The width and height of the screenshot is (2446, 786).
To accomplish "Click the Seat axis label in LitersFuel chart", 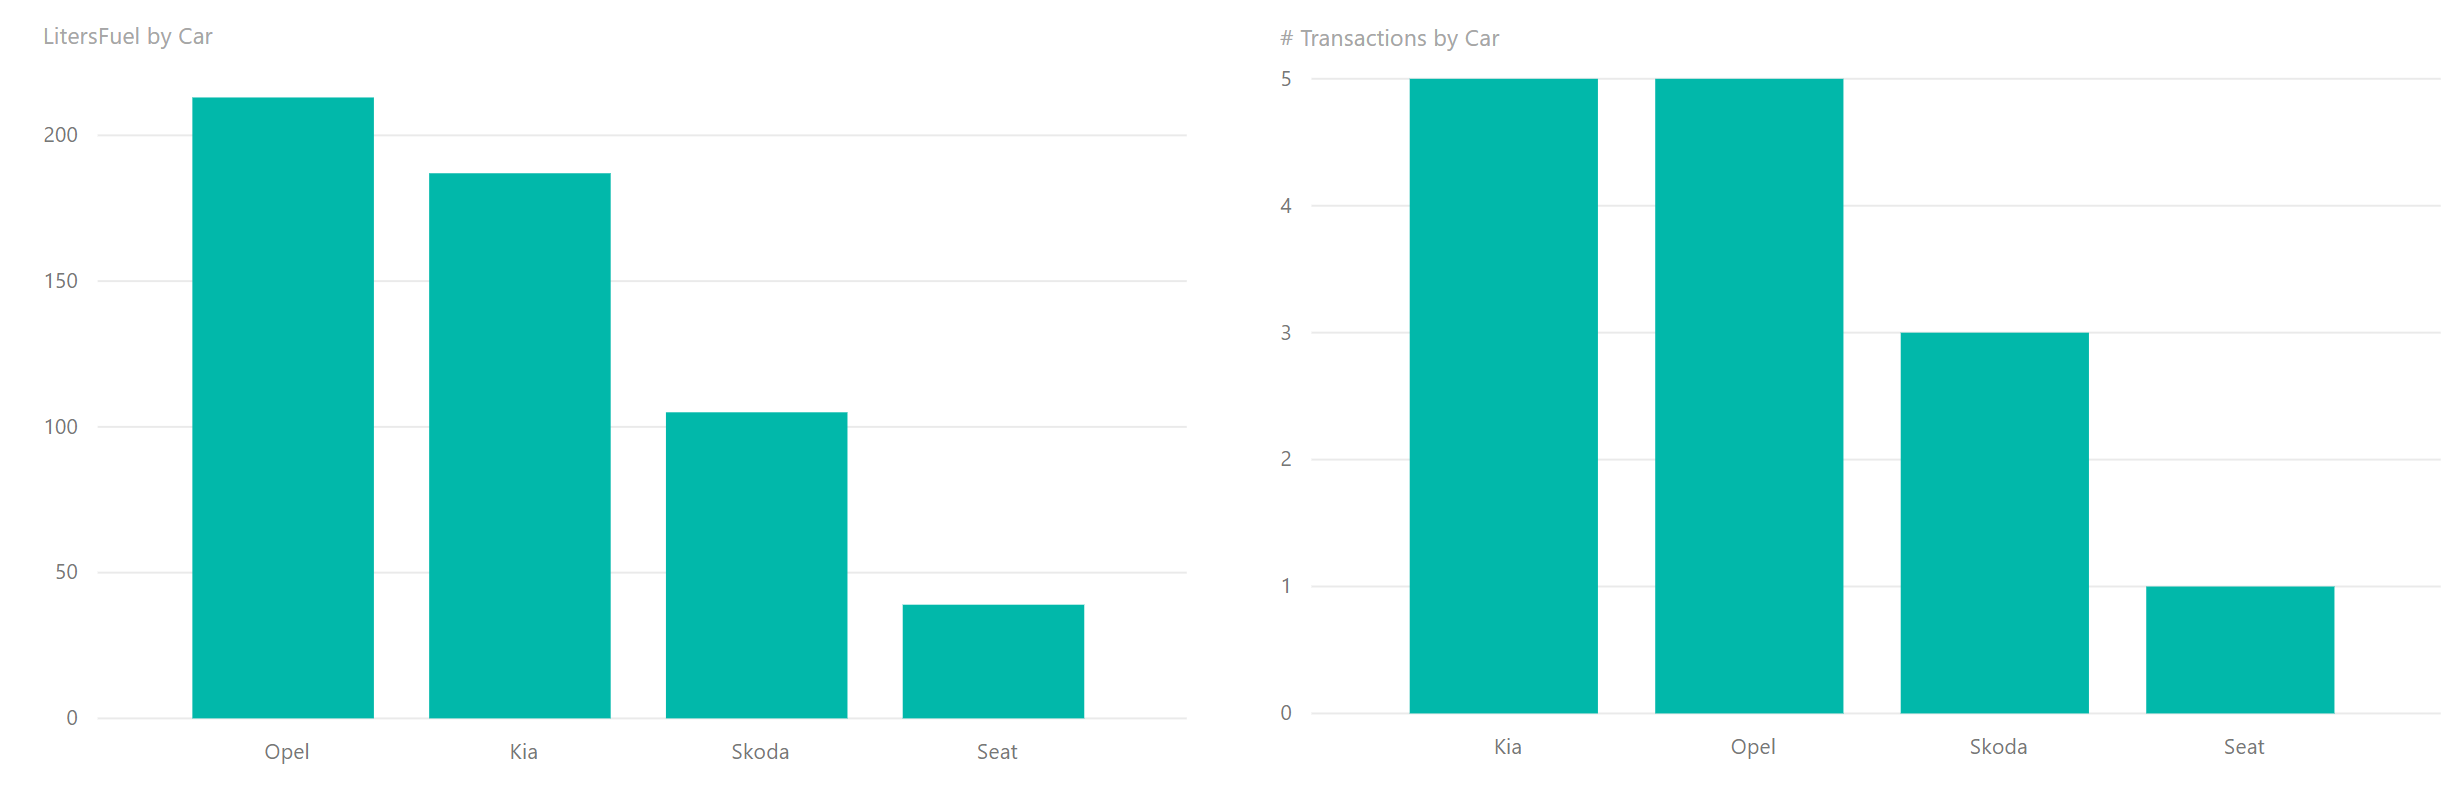I will (996, 752).
